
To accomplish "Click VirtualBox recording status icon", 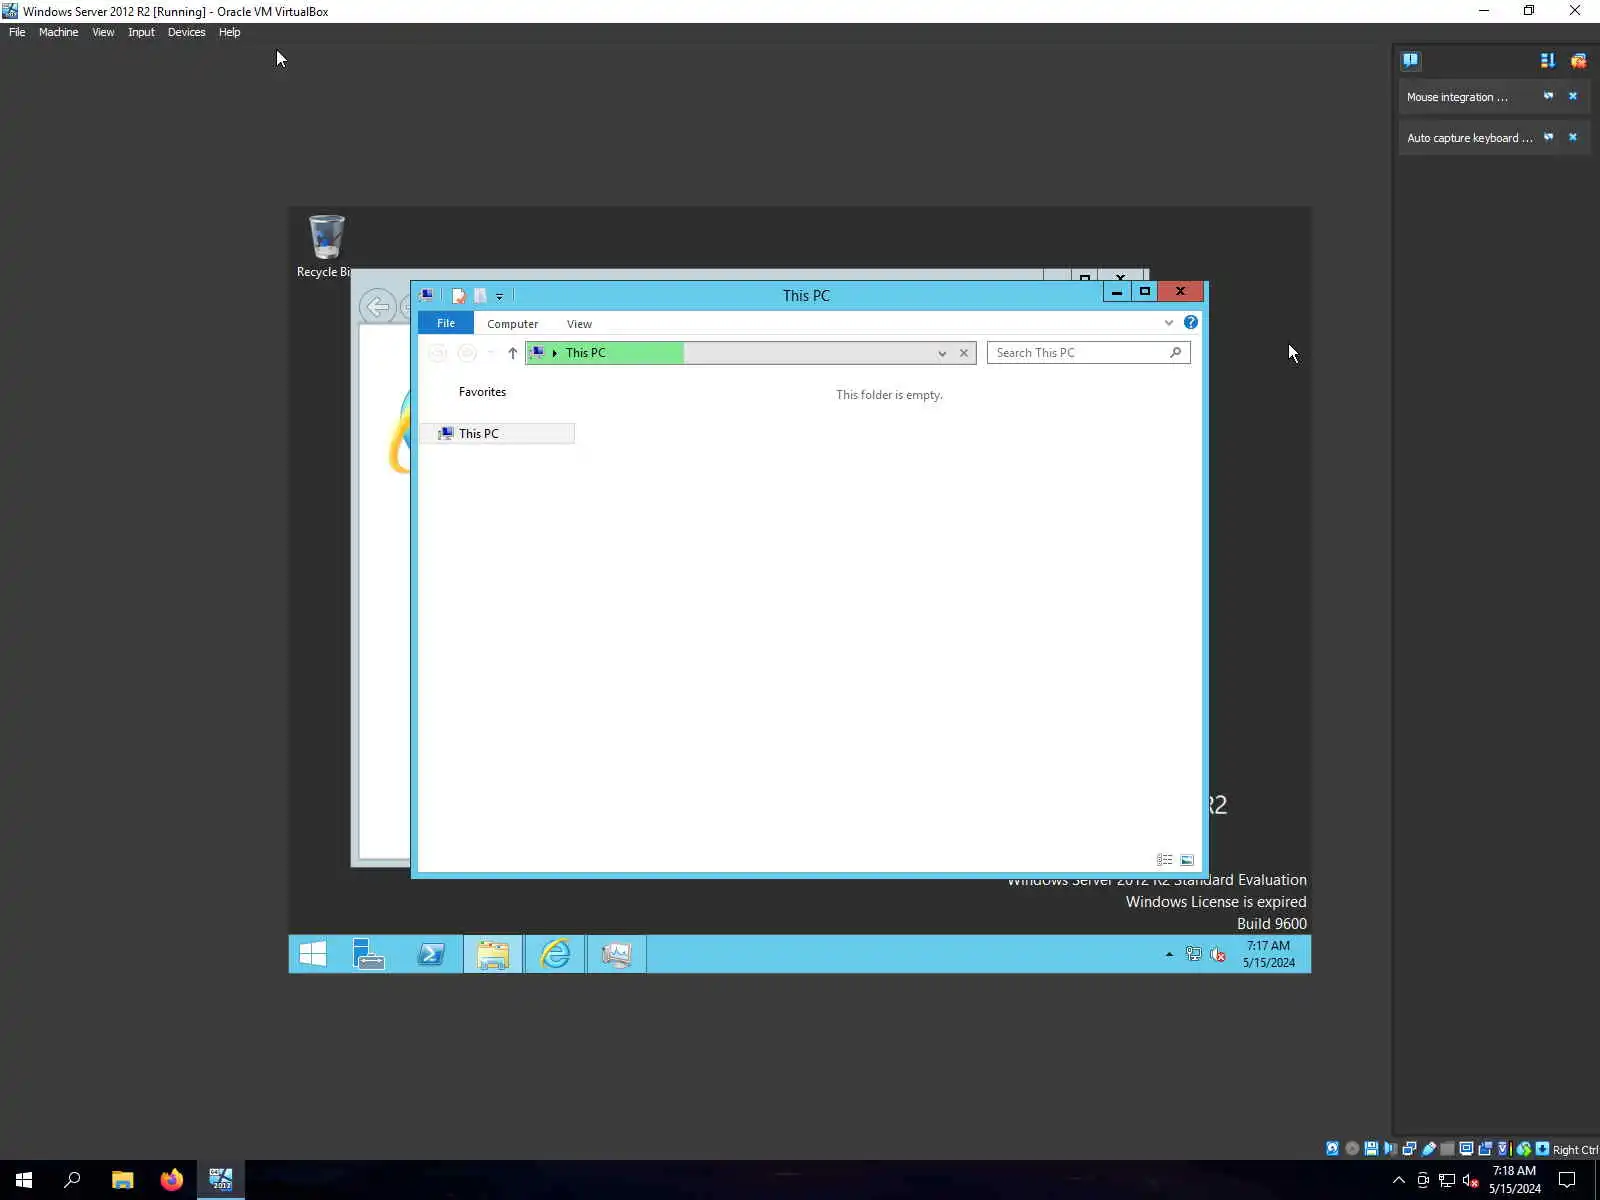I will coord(1485,1149).
